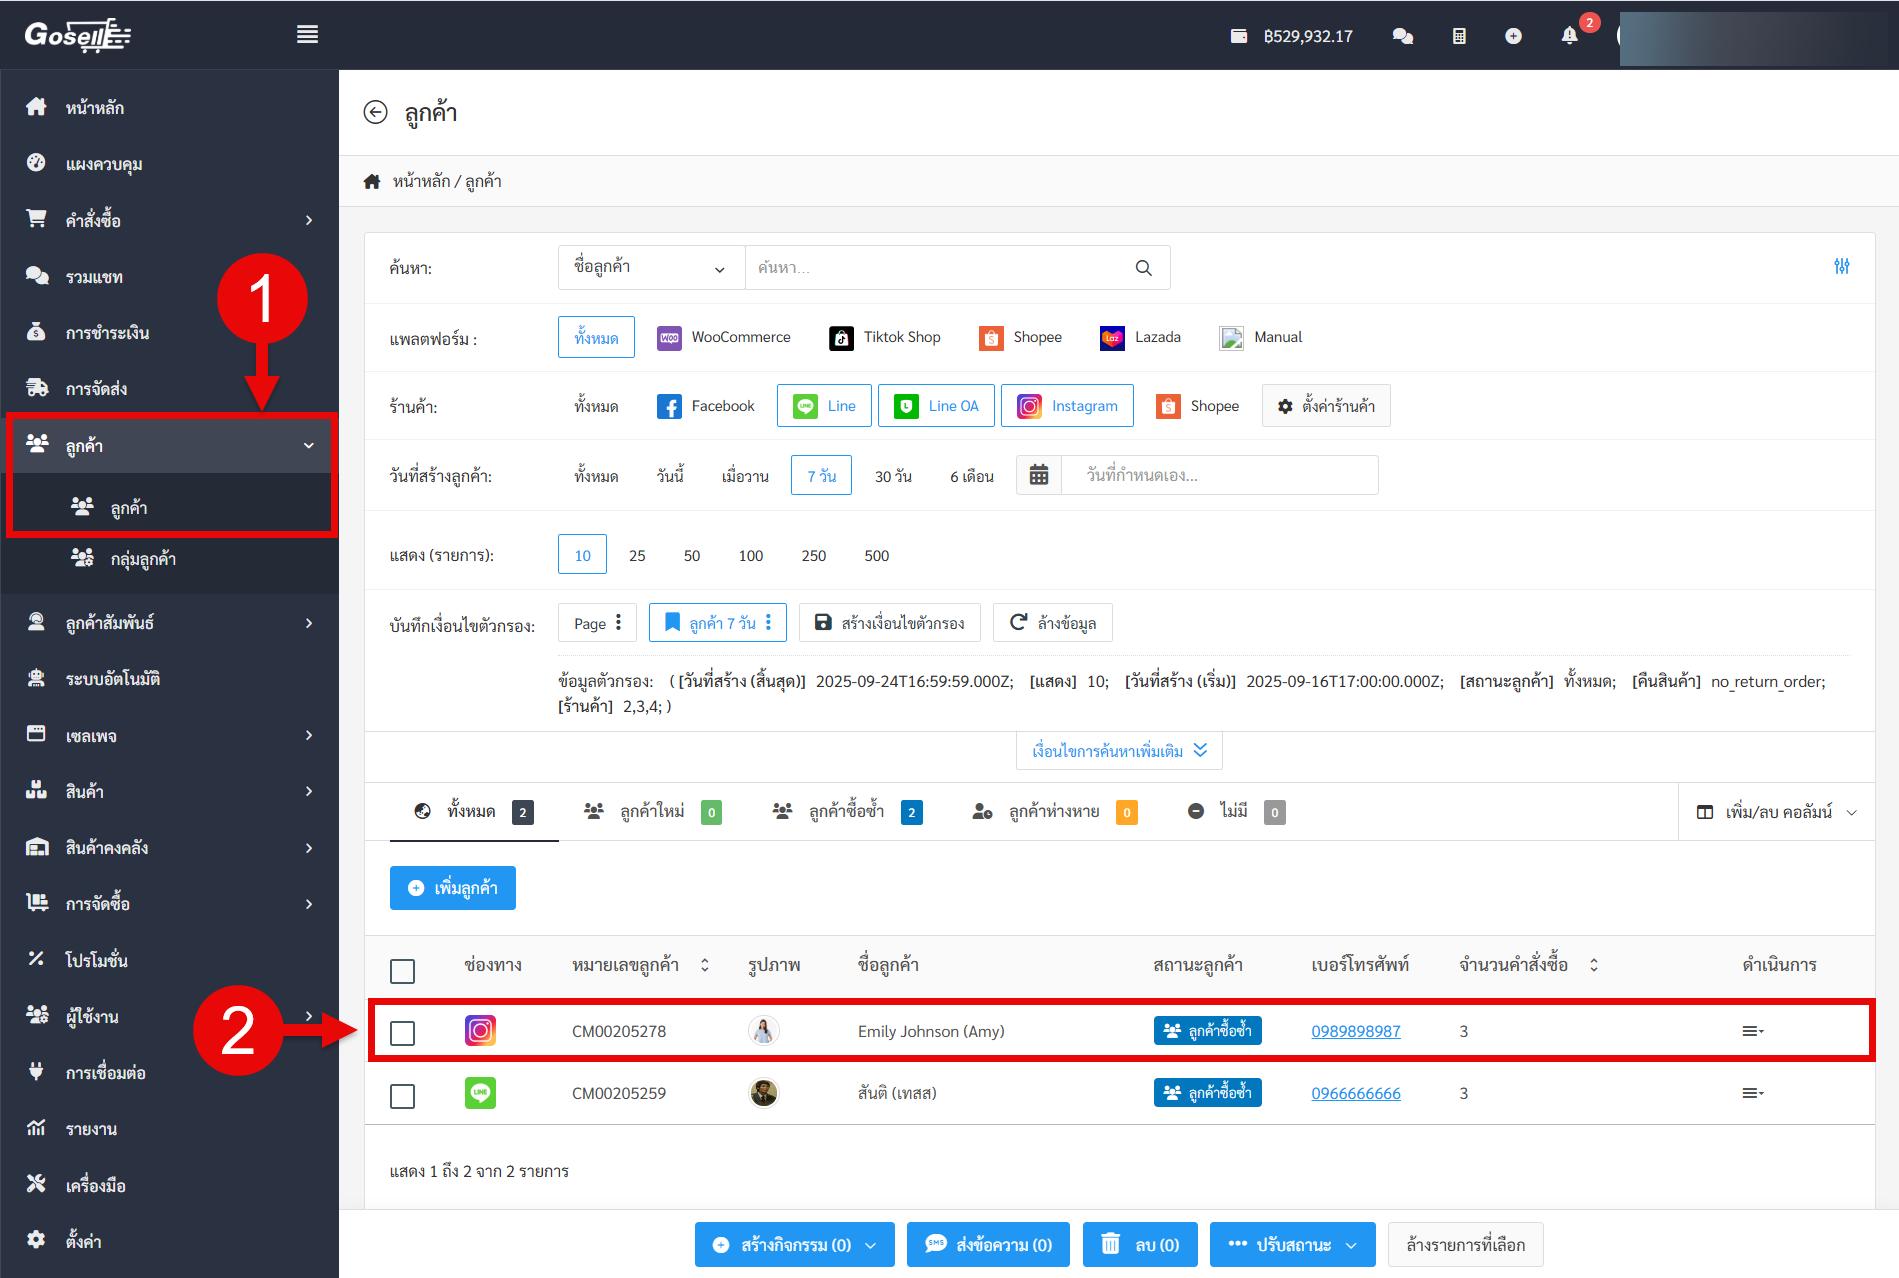The height and width of the screenshot is (1278, 1899).
Task: Expand additional search conditions
Action: 1118,751
